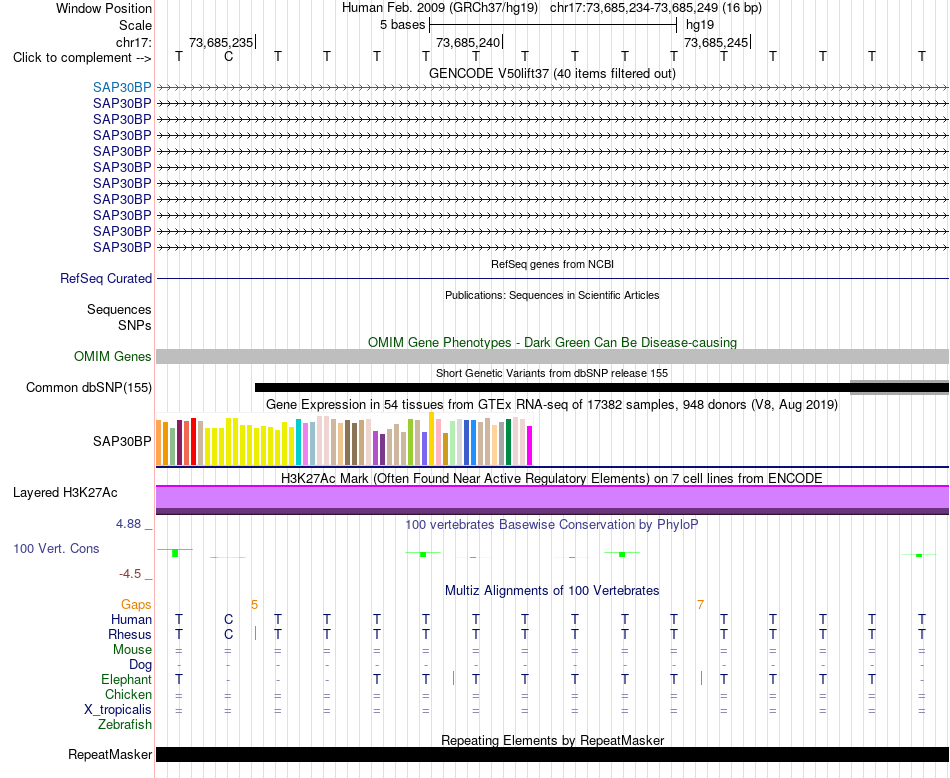950x778 pixels.
Task: Click the 'Layered H3K27Ac' label
Action: tap(65, 493)
